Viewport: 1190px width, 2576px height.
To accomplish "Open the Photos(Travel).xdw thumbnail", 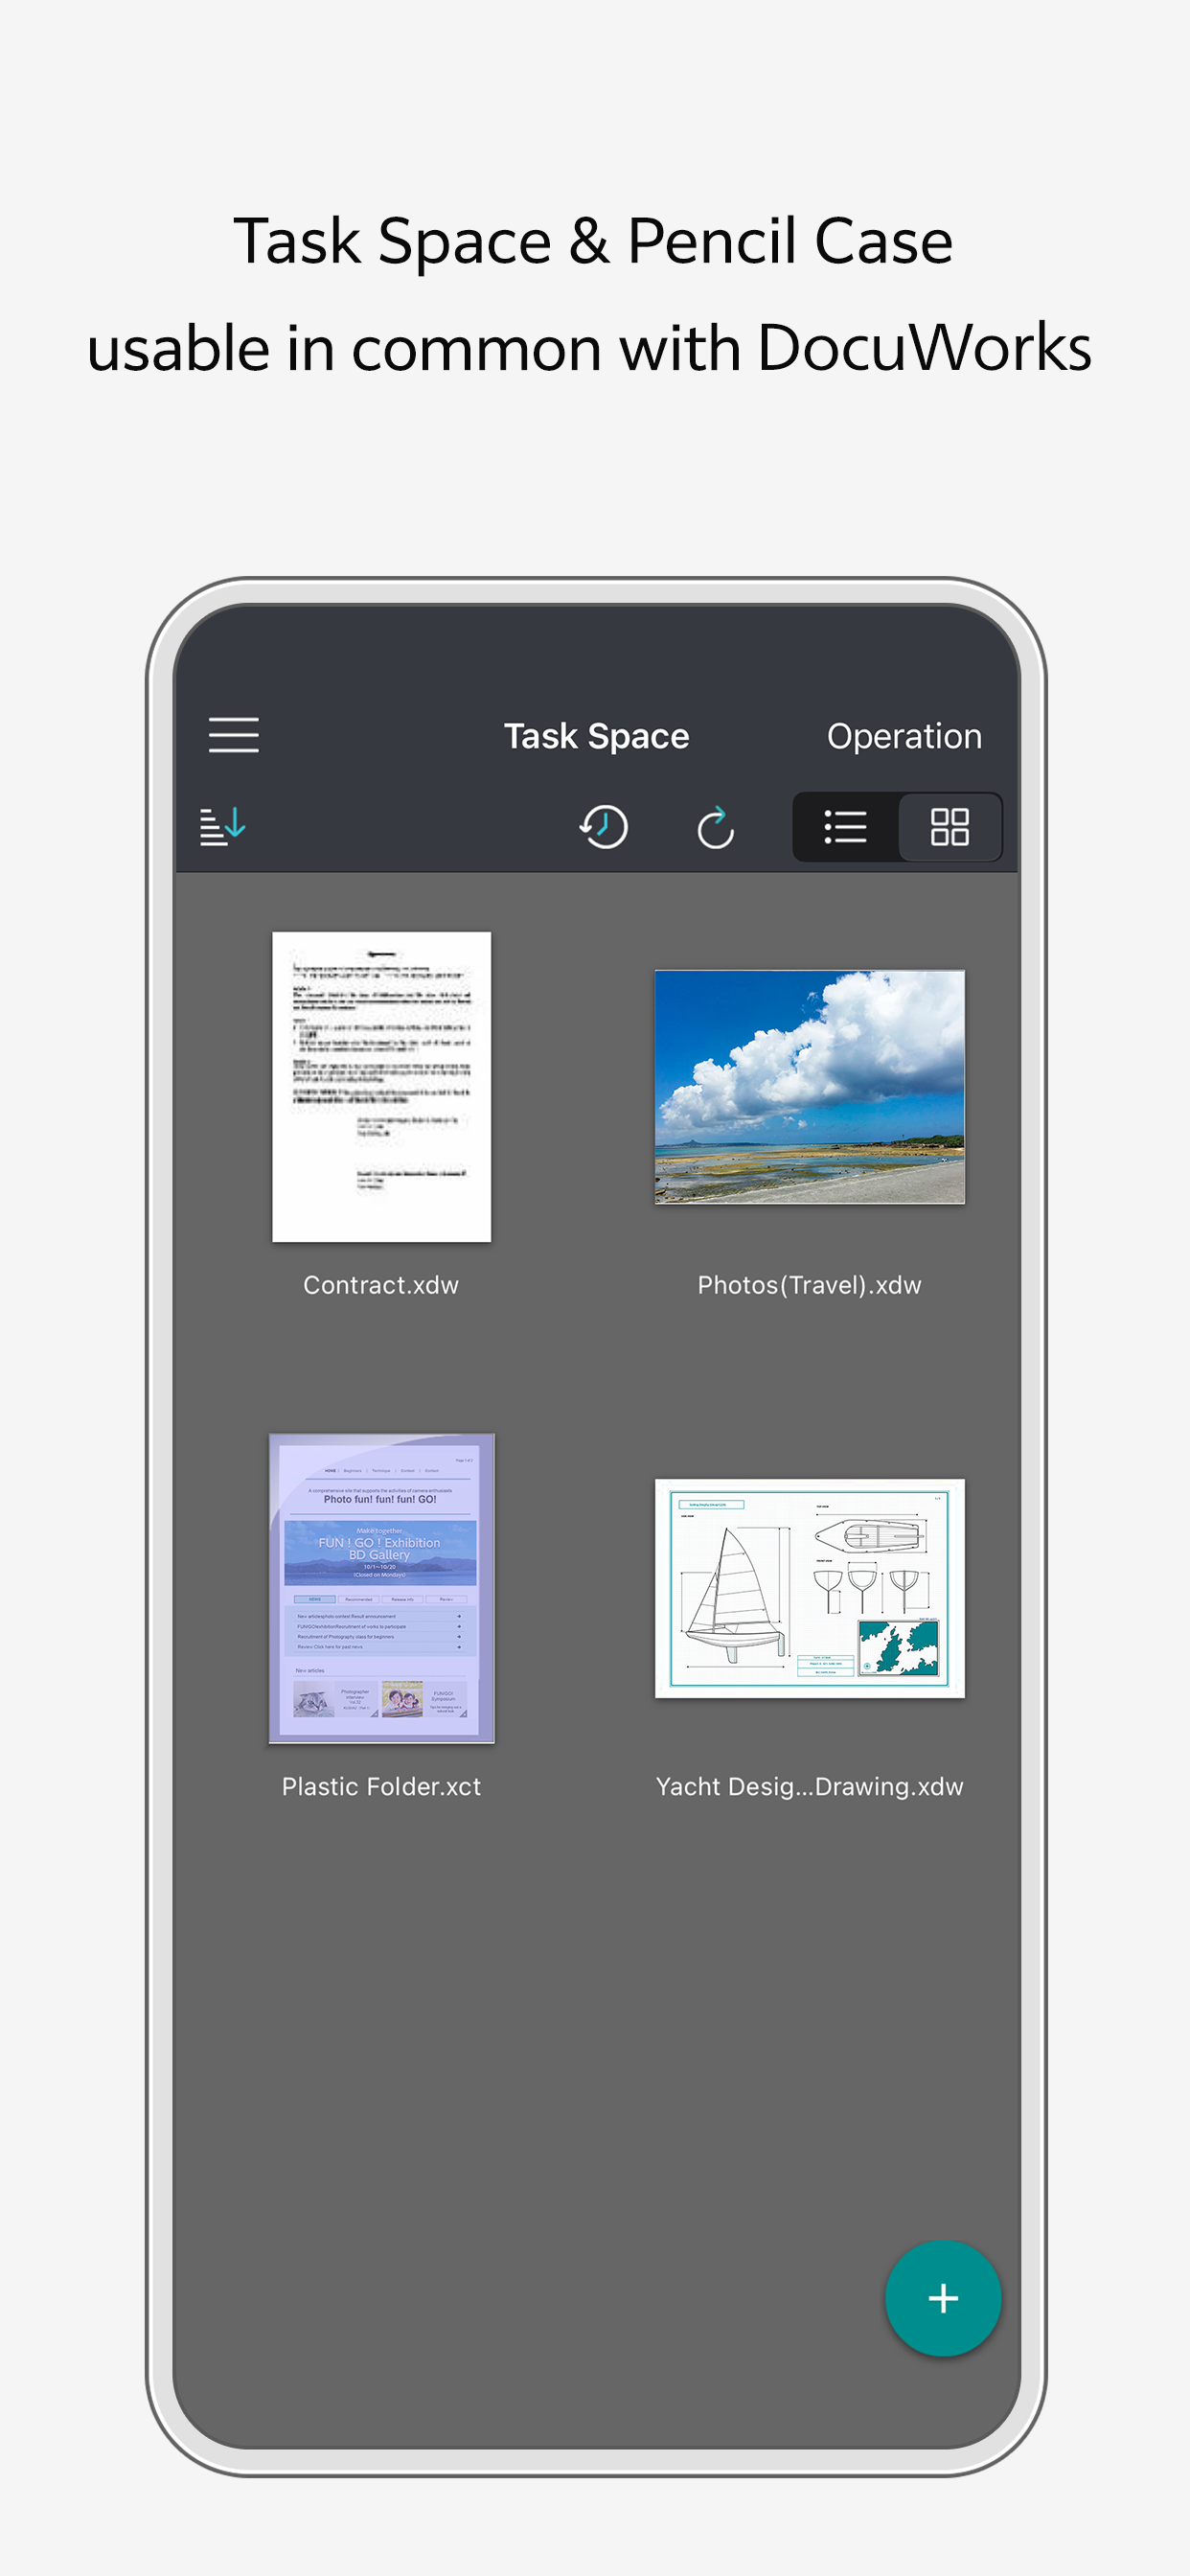I will pos(810,1087).
